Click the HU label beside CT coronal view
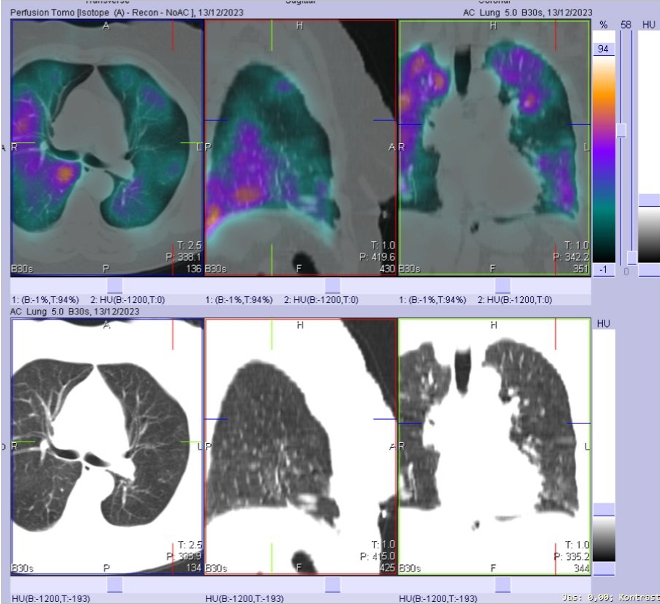Image resolution: width=660 pixels, height=604 pixels. pyautogui.click(x=603, y=324)
